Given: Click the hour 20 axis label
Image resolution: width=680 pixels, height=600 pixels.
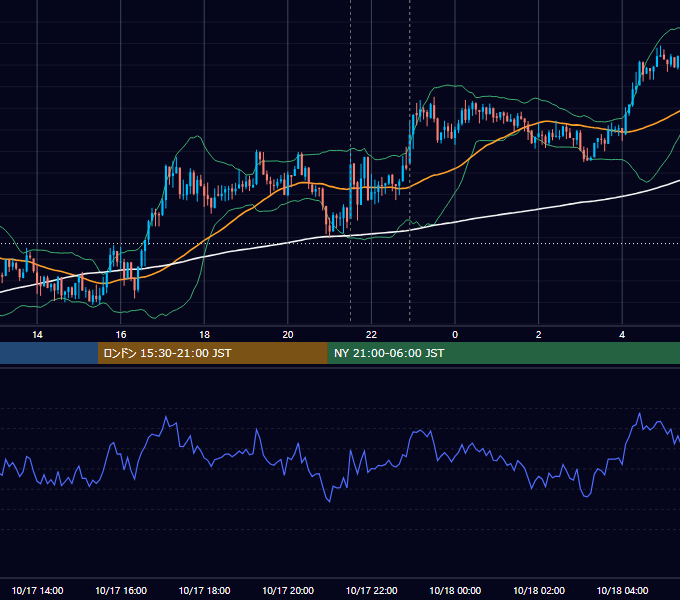Looking at the screenshot, I should tap(288, 335).
